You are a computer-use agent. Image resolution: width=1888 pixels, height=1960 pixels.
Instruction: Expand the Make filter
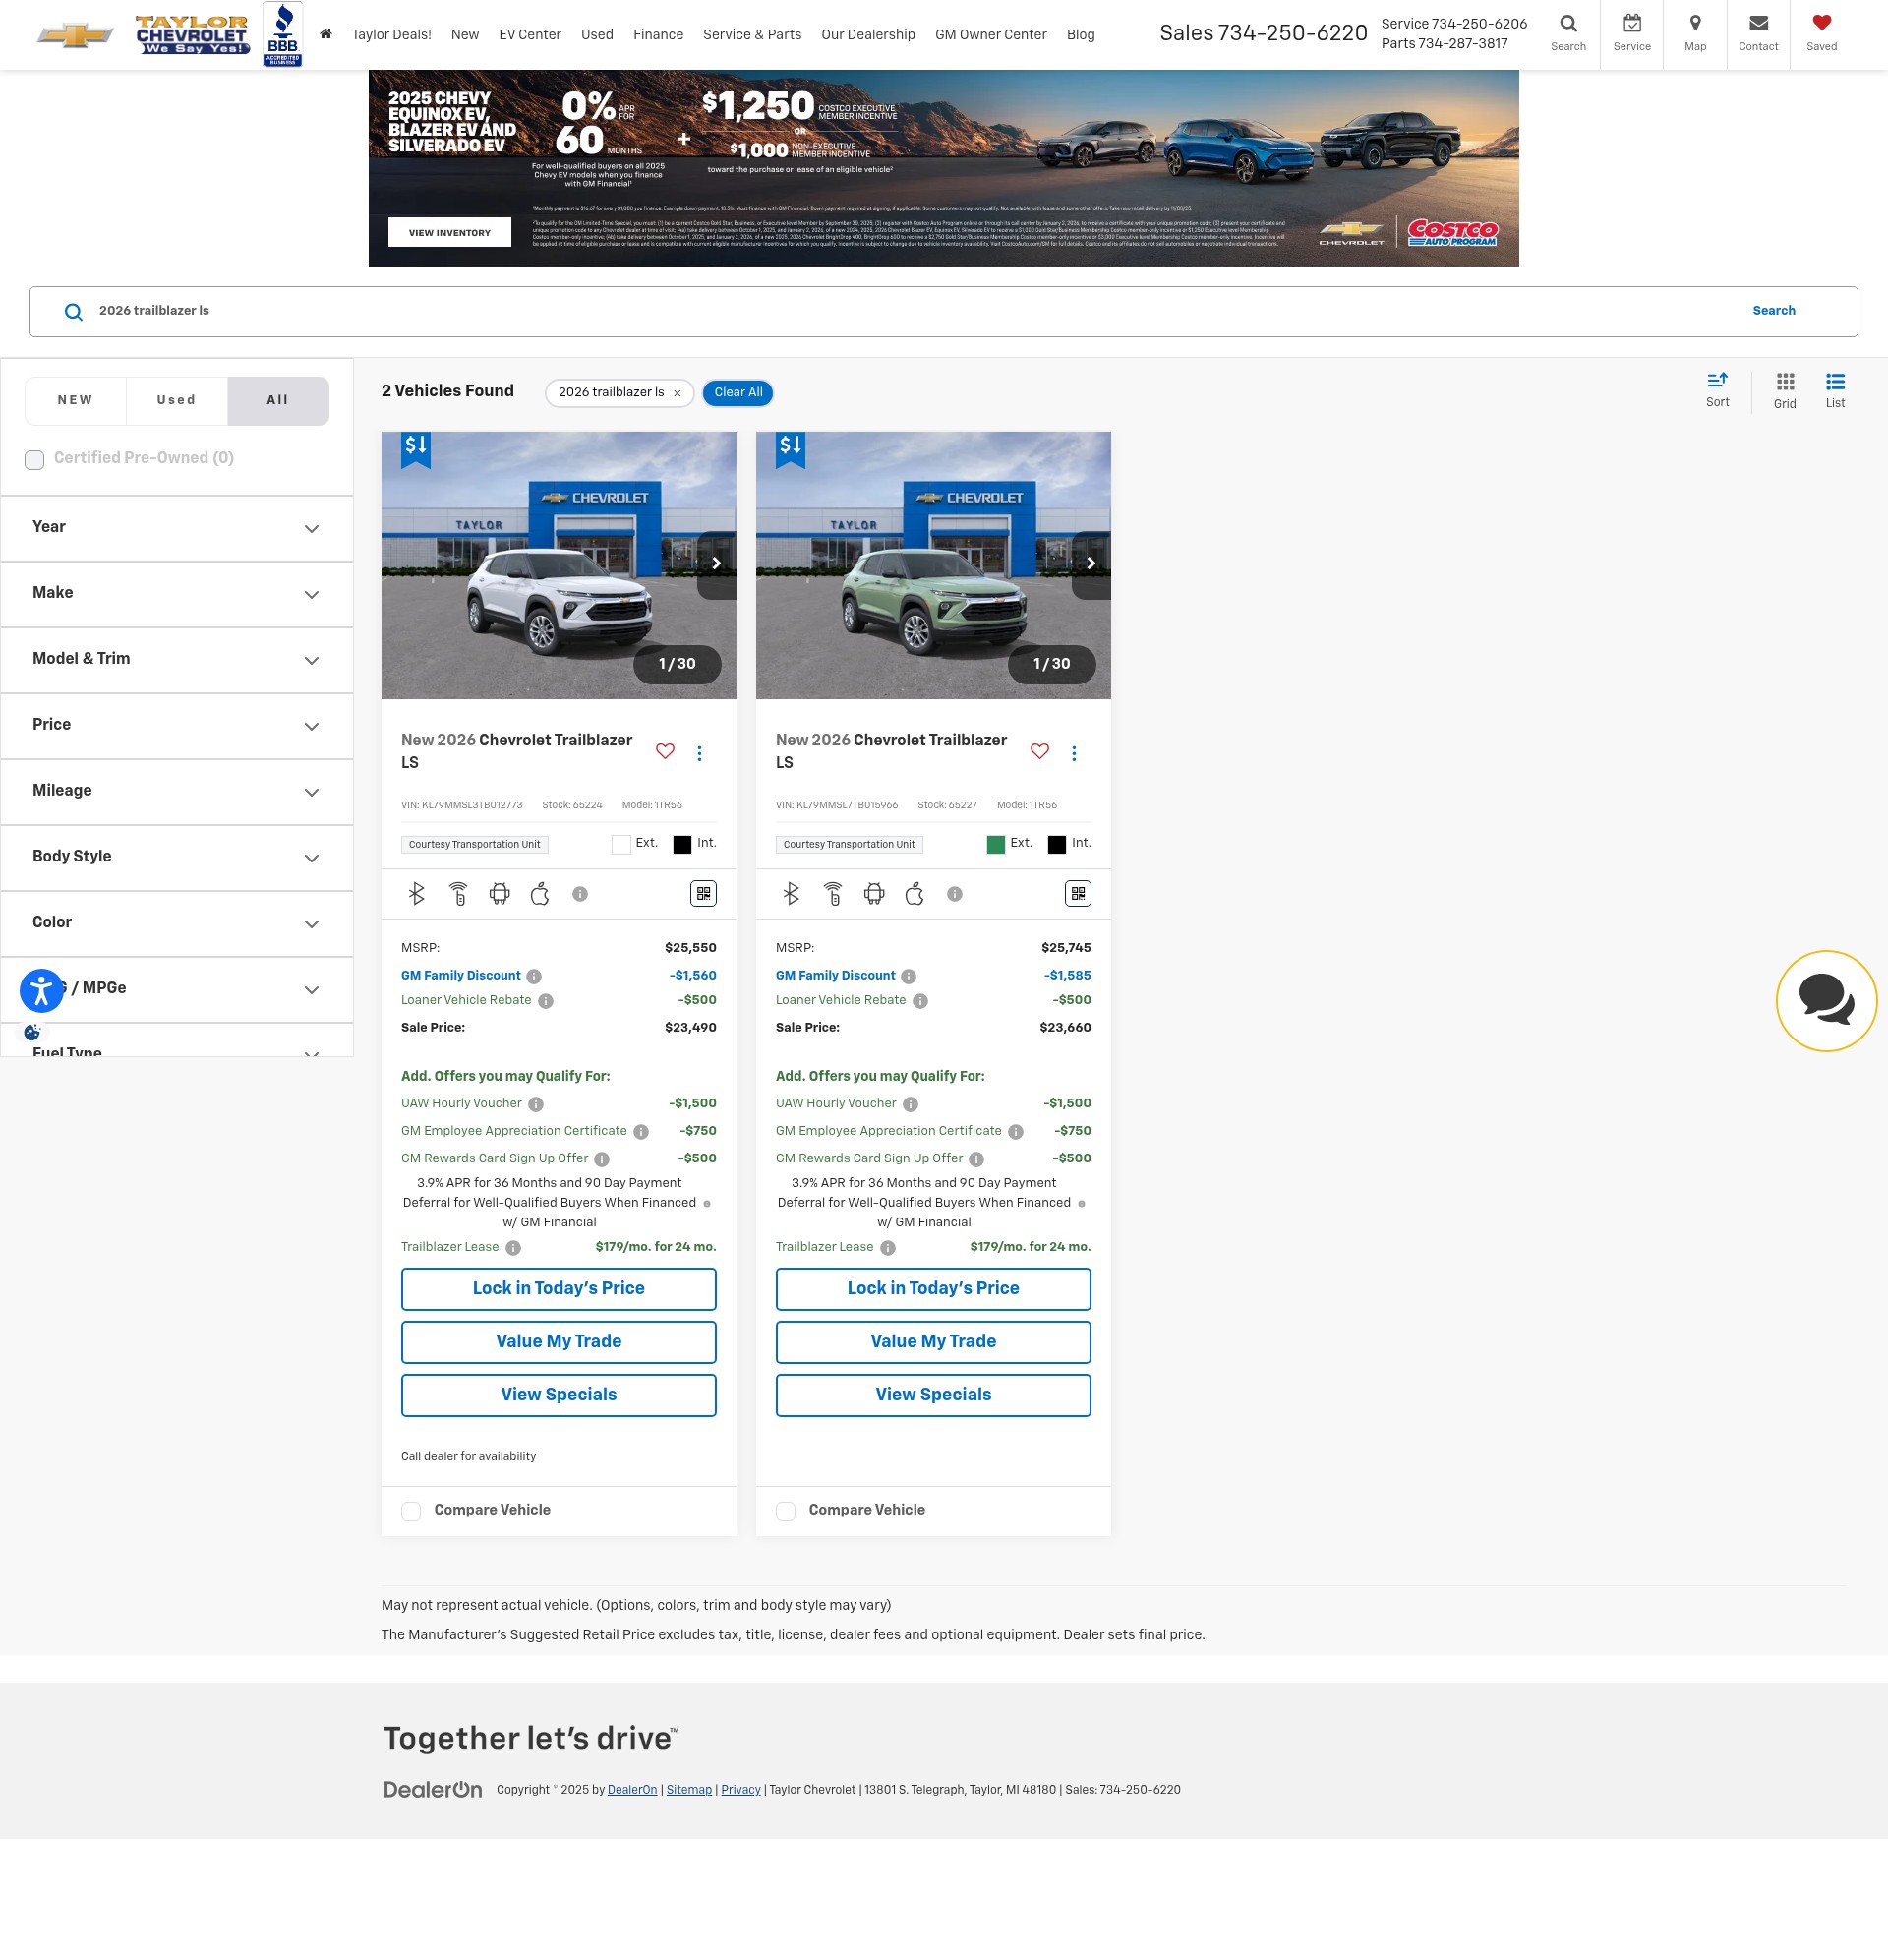pos(177,594)
